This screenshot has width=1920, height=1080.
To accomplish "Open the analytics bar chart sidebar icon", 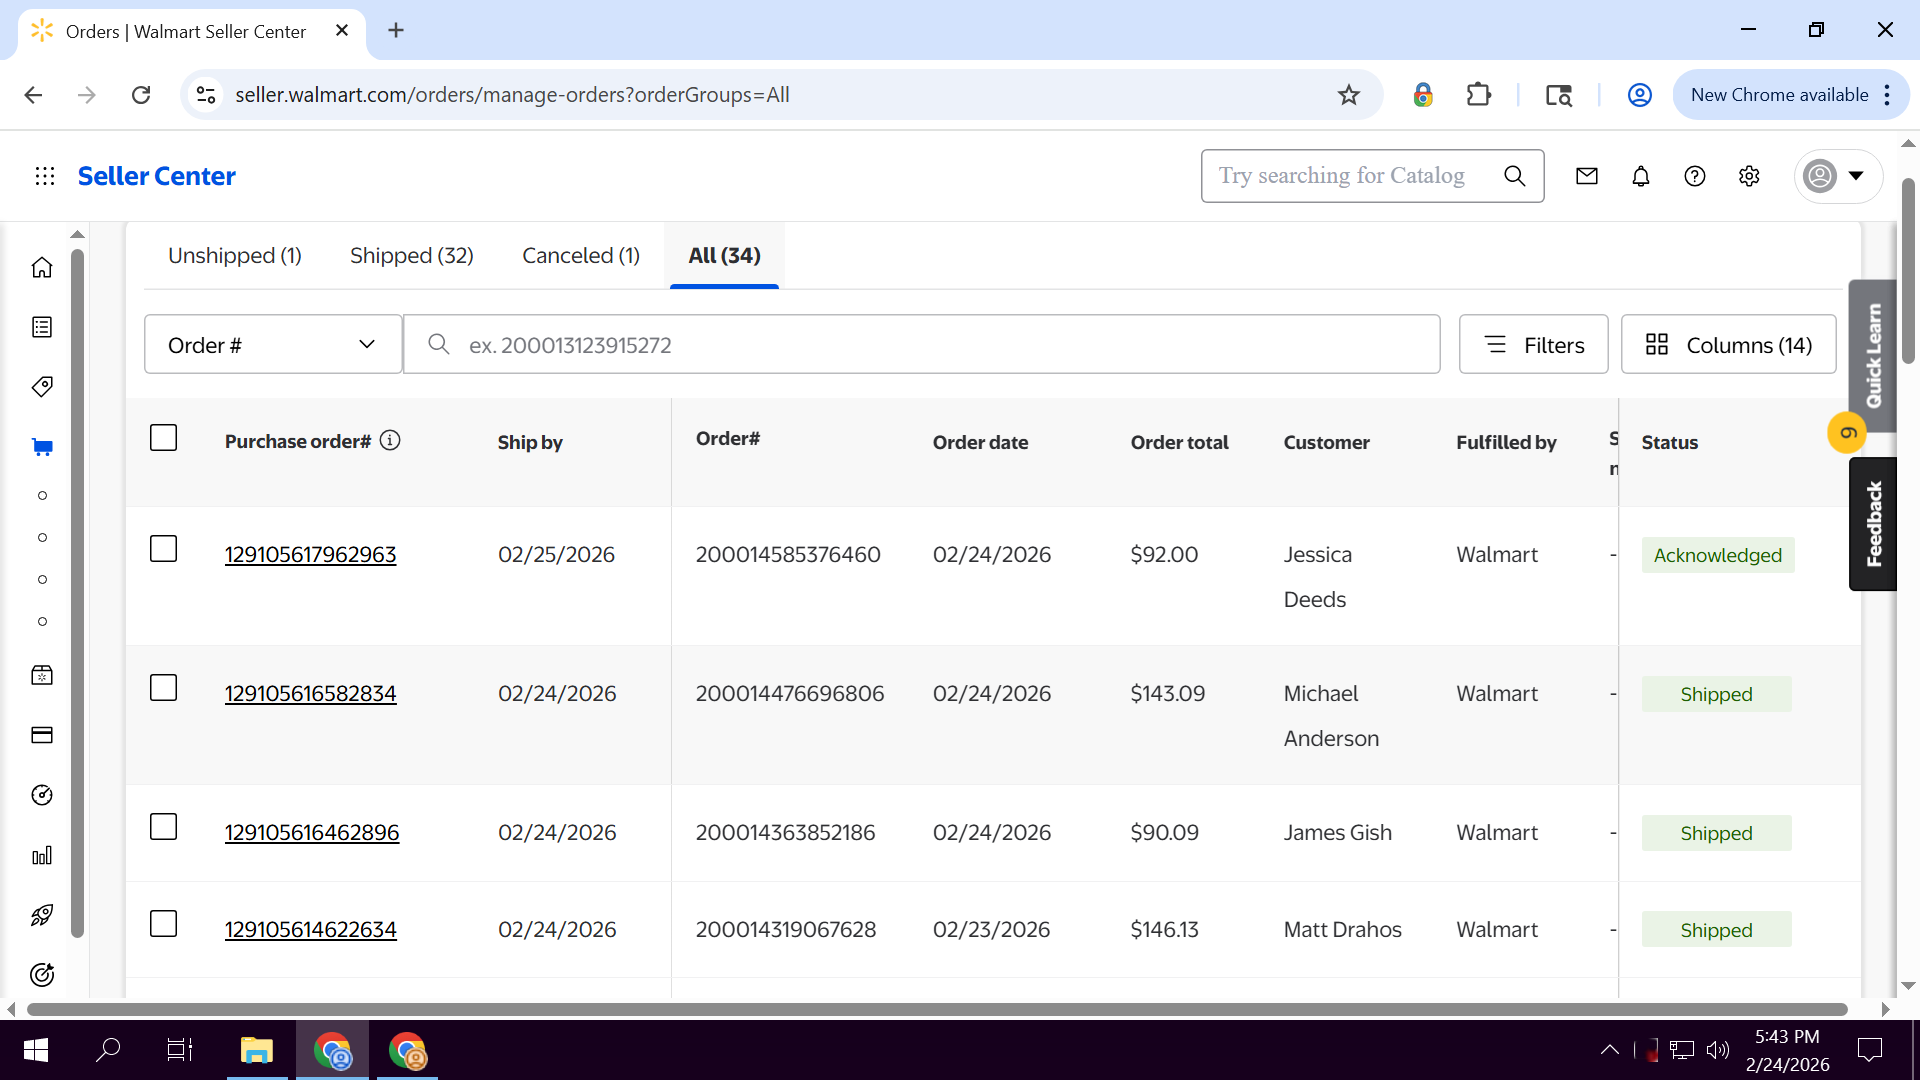I will [42, 856].
